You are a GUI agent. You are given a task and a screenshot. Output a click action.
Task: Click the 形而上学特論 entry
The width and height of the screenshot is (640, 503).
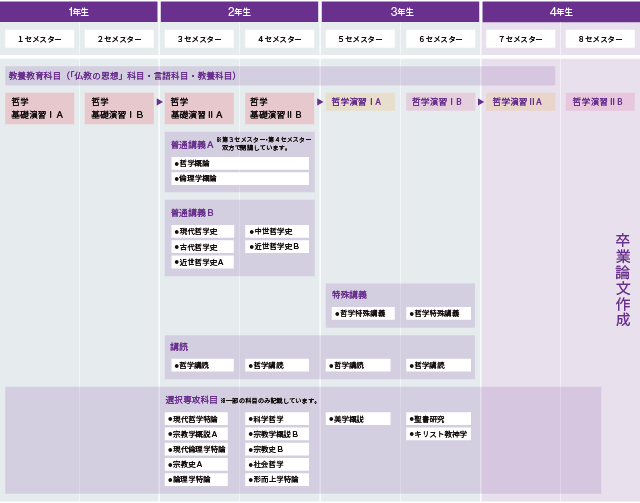point(277,479)
